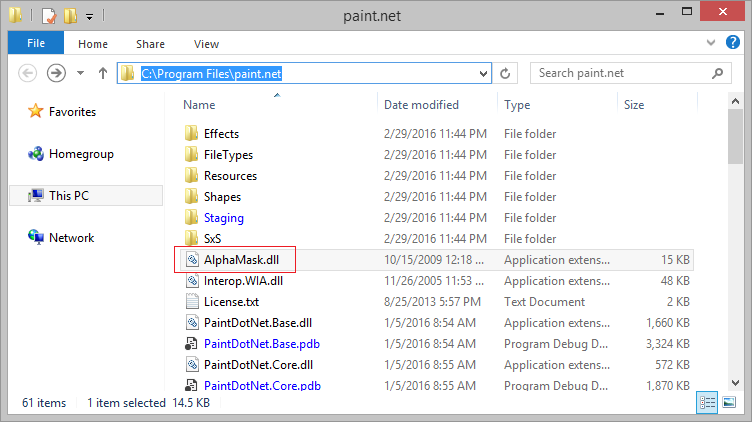
Task: Select the Effects folder name
Action: coord(222,134)
